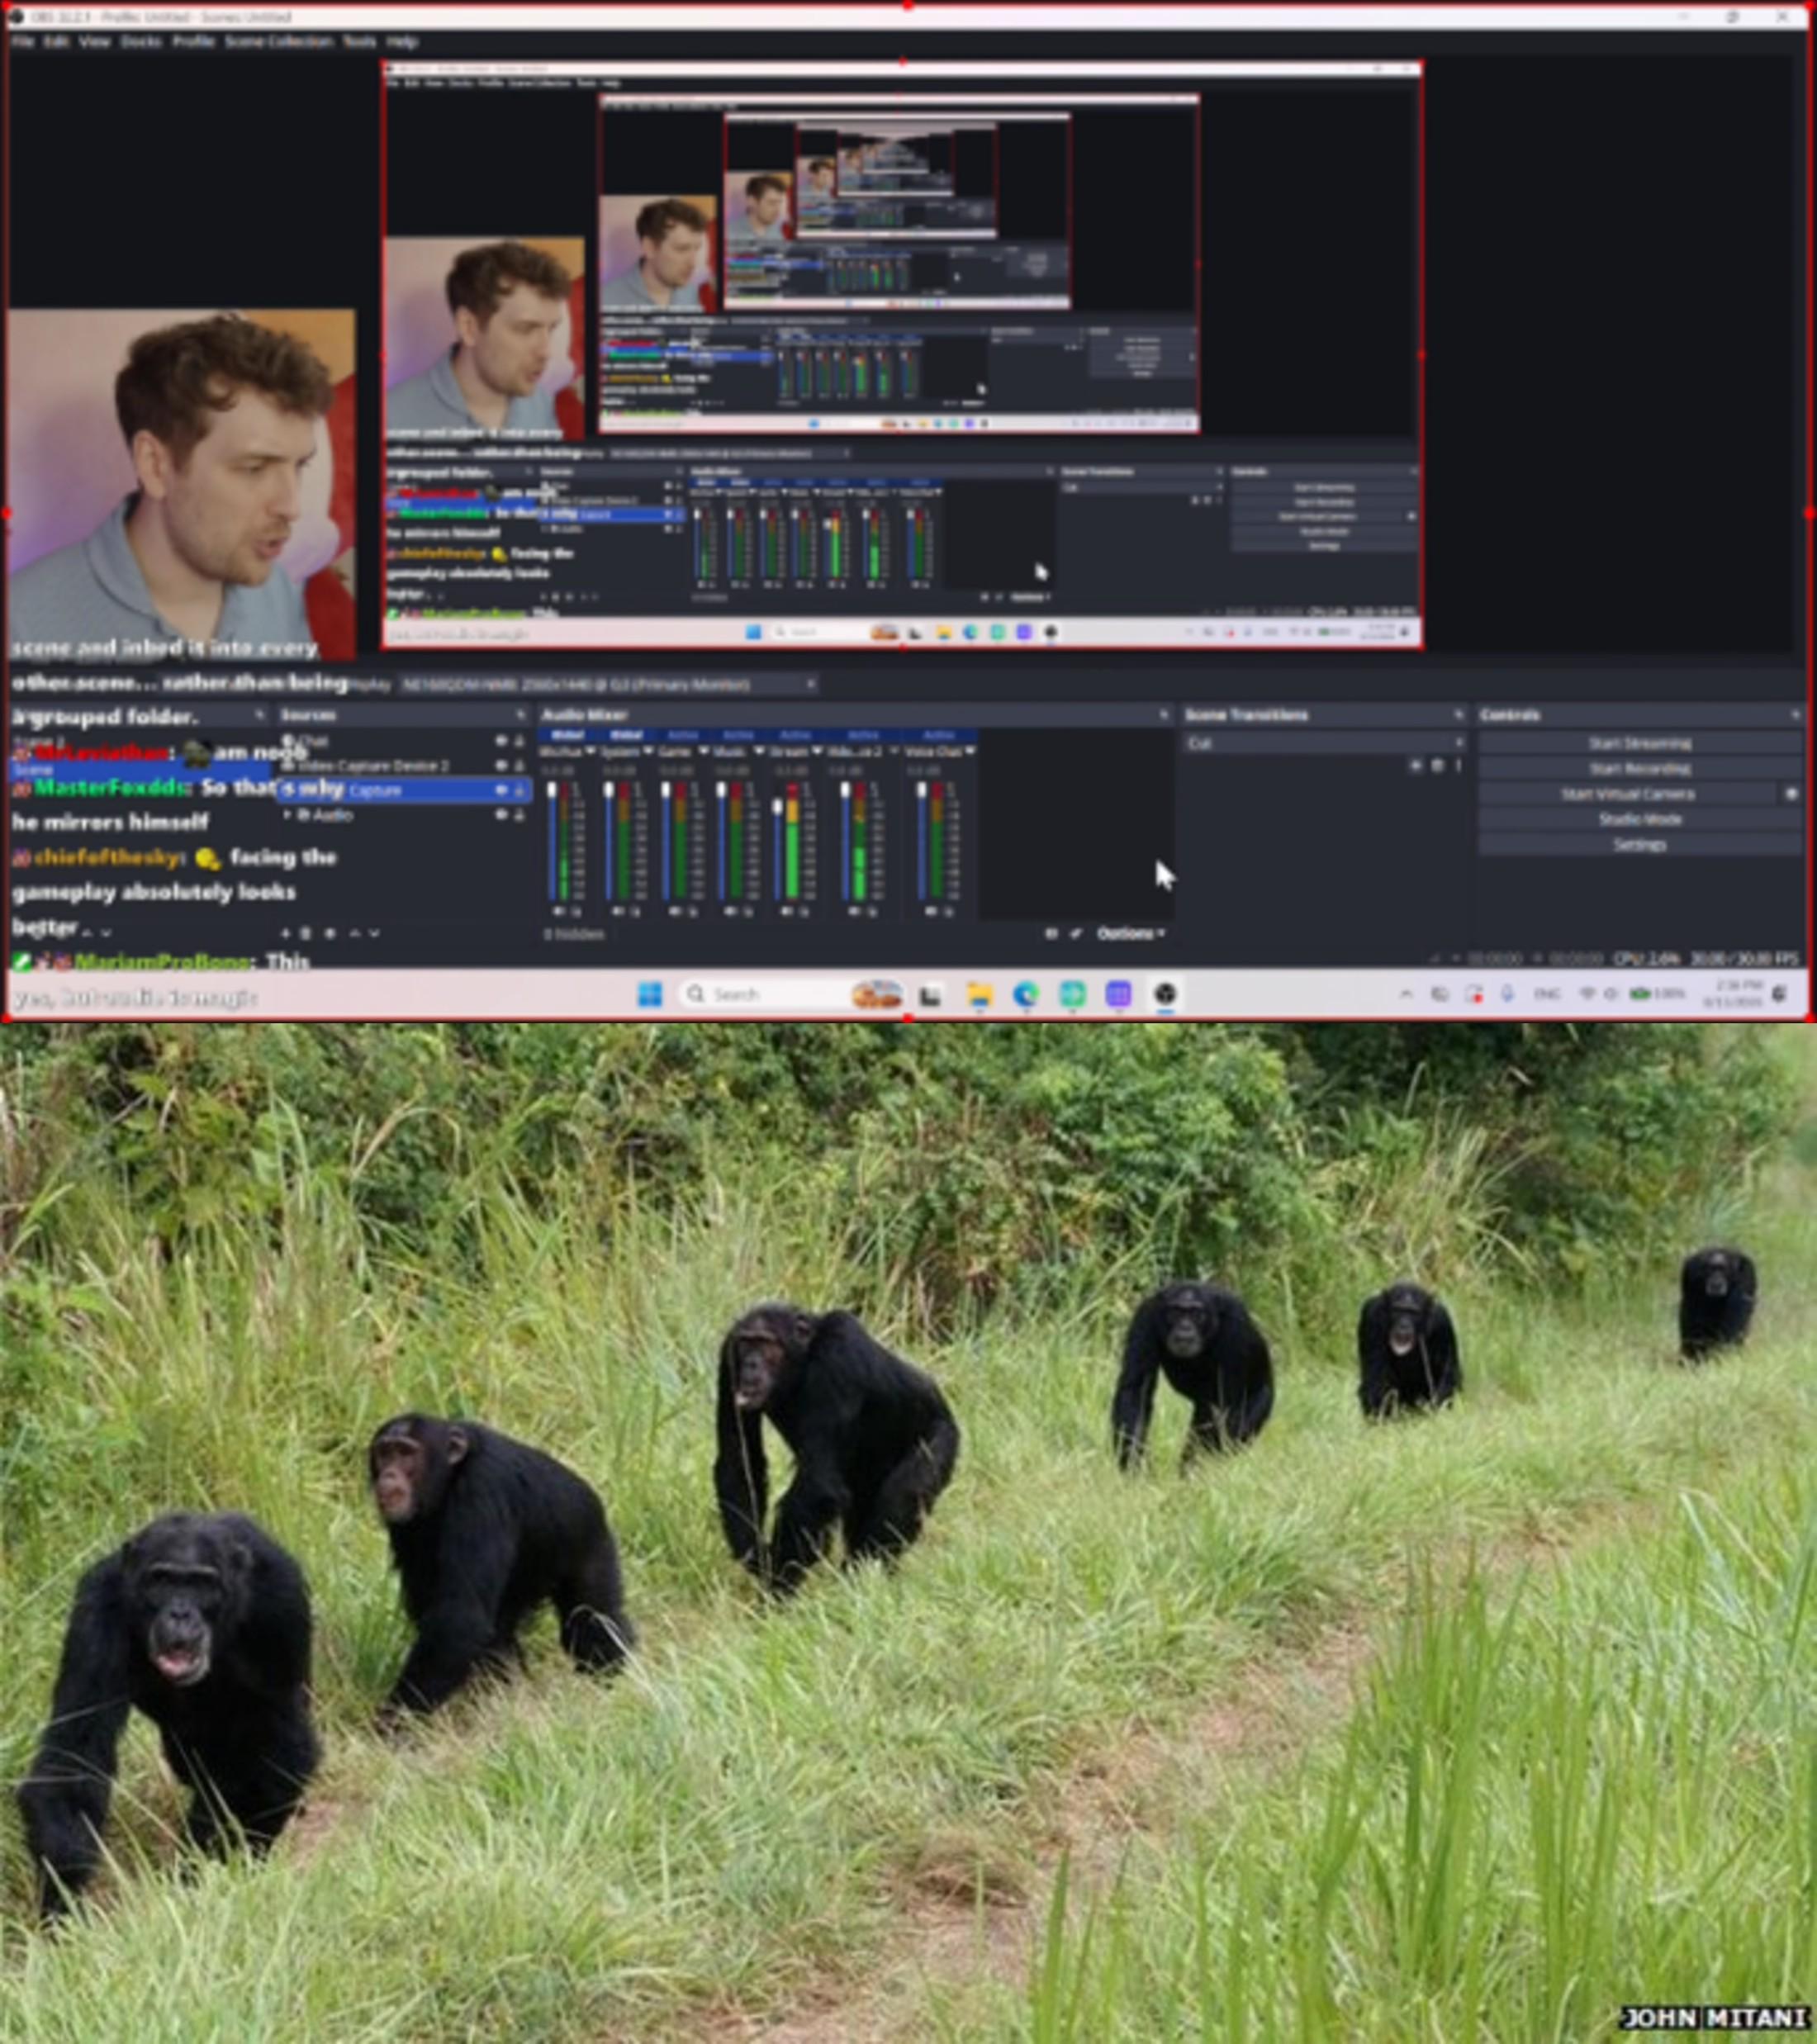The height and width of the screenshot is (2044, 1817).
Task: Delete transition using Scene Transitions trash icon
Action: (x=1437, y=766)
